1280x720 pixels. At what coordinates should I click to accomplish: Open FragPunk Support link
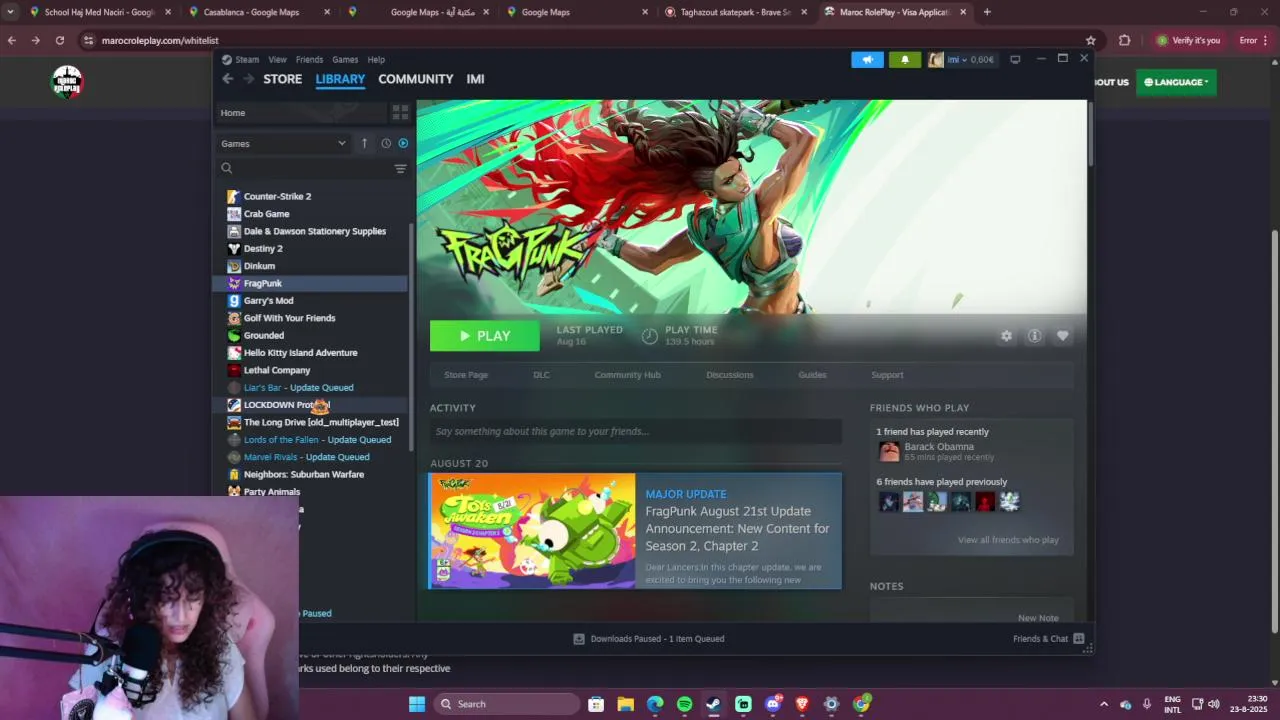click(887, 375)
